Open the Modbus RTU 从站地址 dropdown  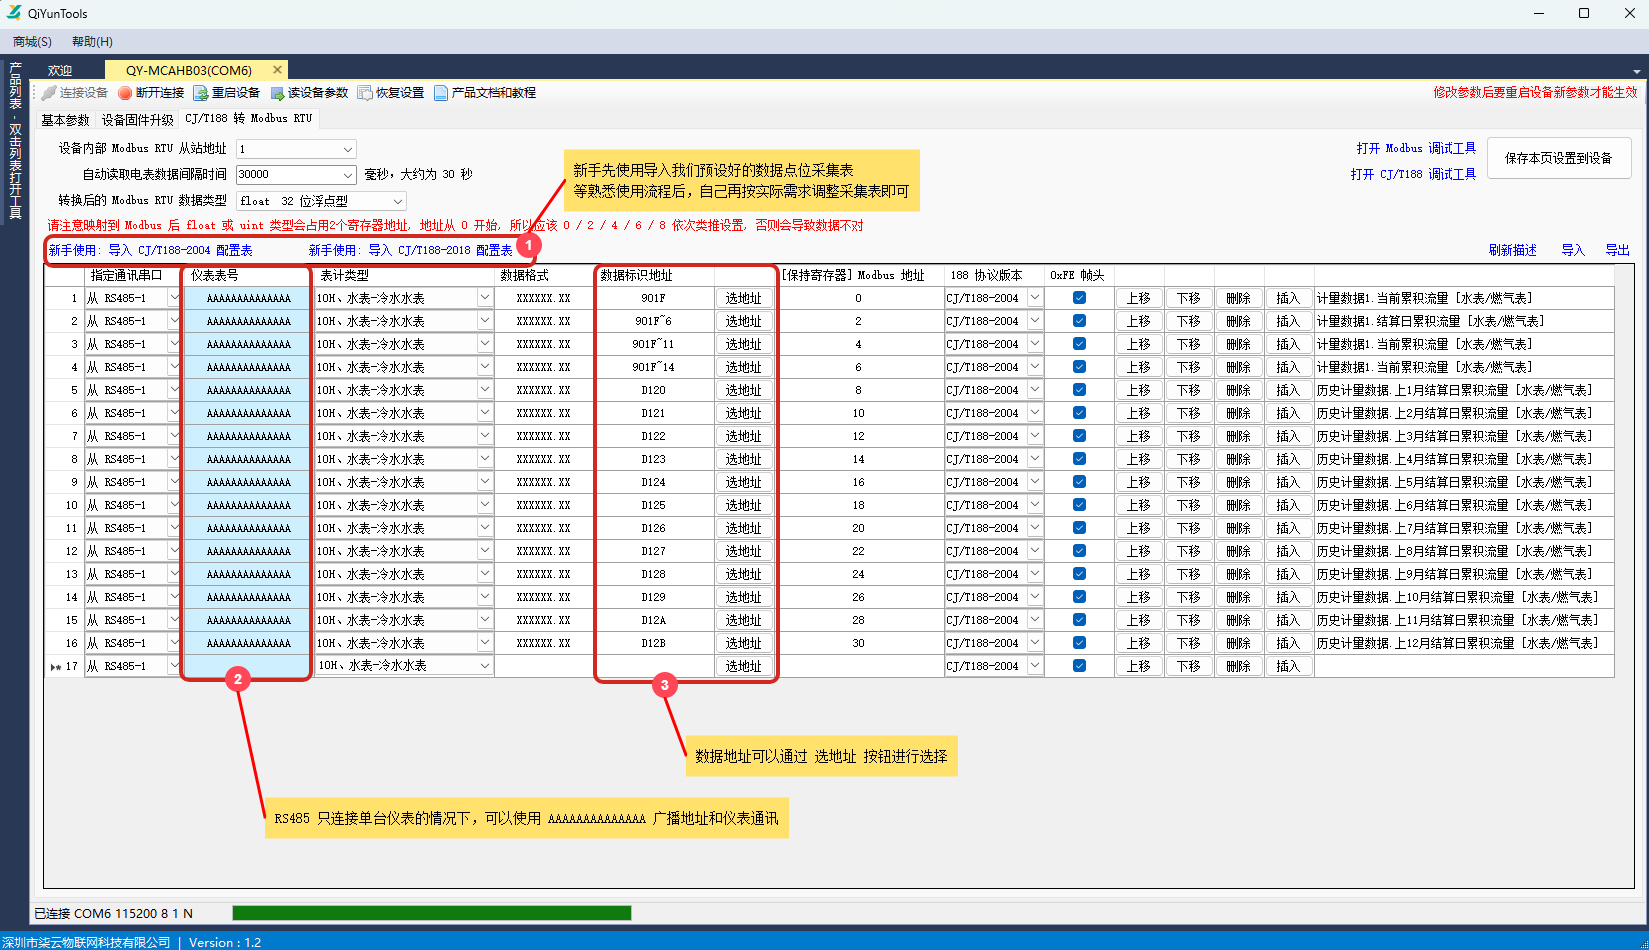pos(348,148)
